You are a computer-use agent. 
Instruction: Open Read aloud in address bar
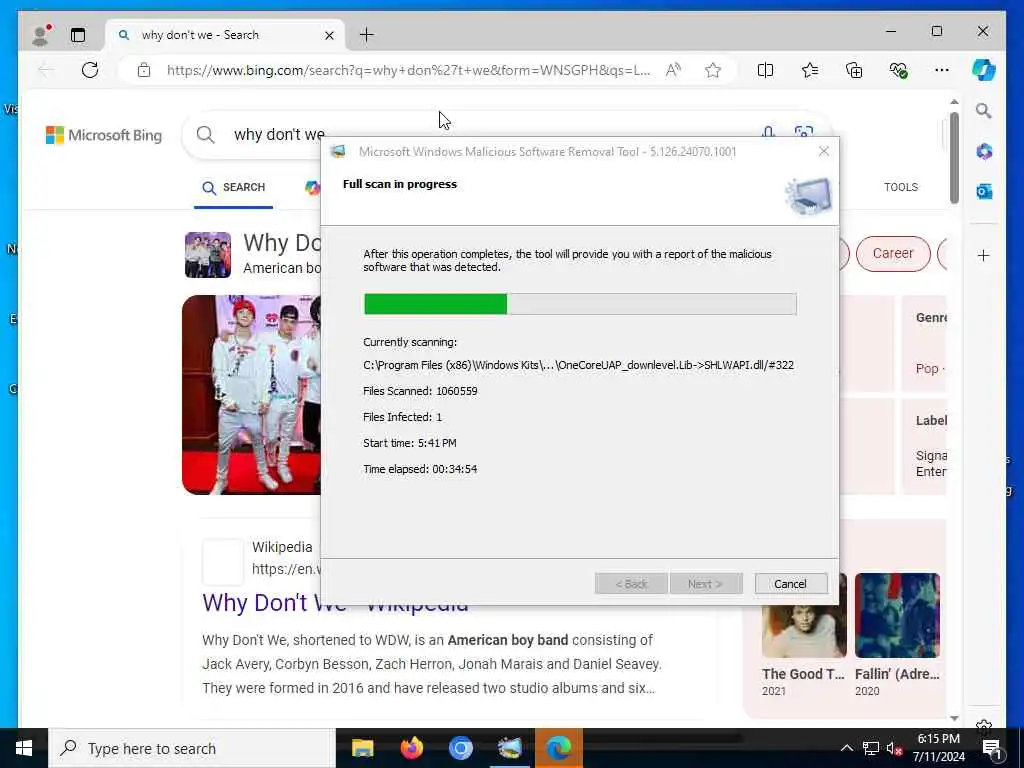click(673, 70)
